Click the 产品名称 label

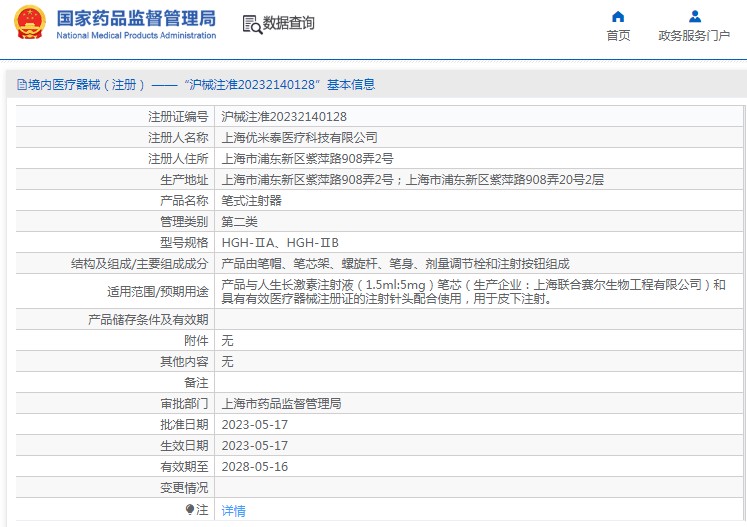184,201
